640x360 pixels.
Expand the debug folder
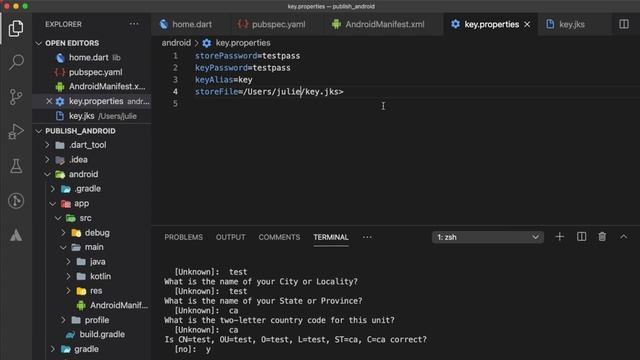point(63,233)
